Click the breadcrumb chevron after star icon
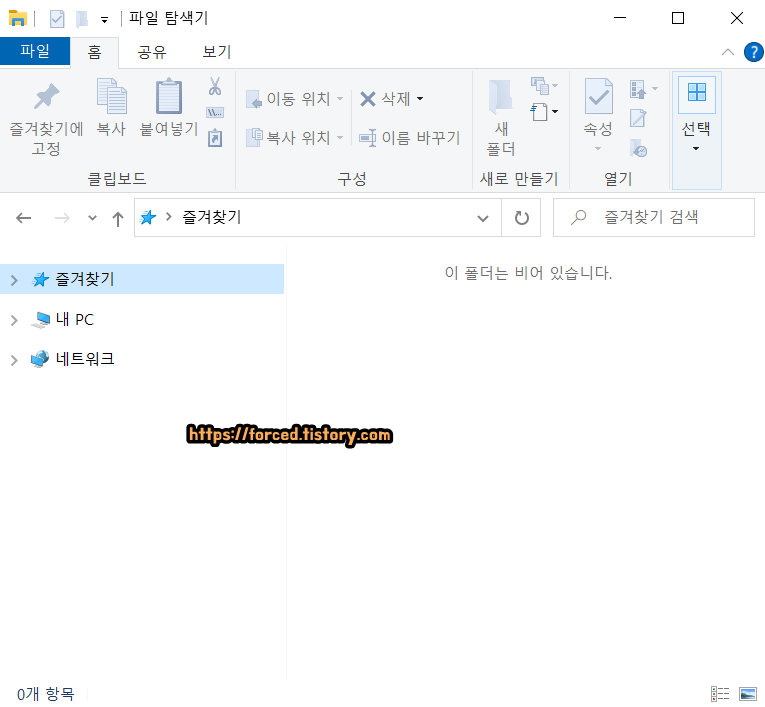Screen dimensions: 765x707 point(169,217)
